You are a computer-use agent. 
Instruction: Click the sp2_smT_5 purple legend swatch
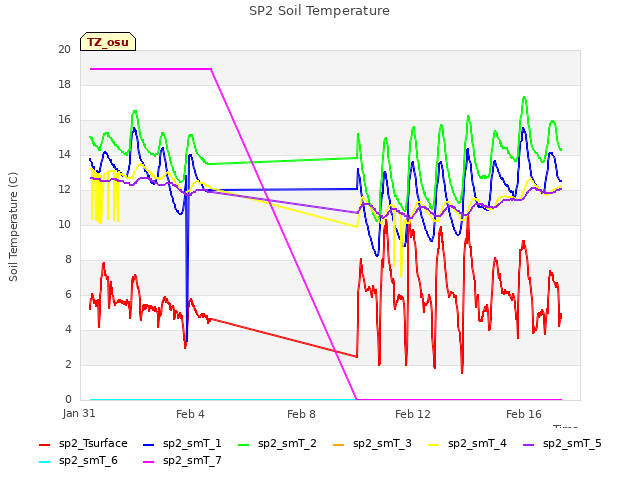click(x=529, y=444)
